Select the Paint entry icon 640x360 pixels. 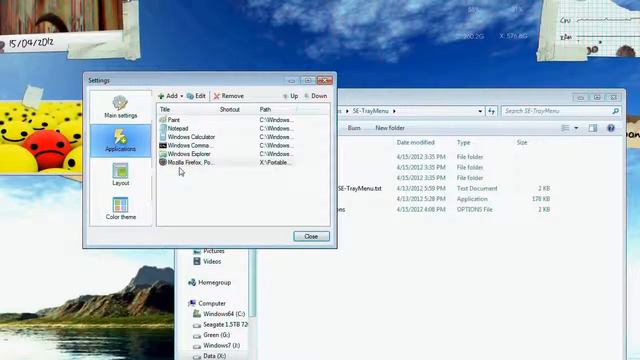point(163,120)
